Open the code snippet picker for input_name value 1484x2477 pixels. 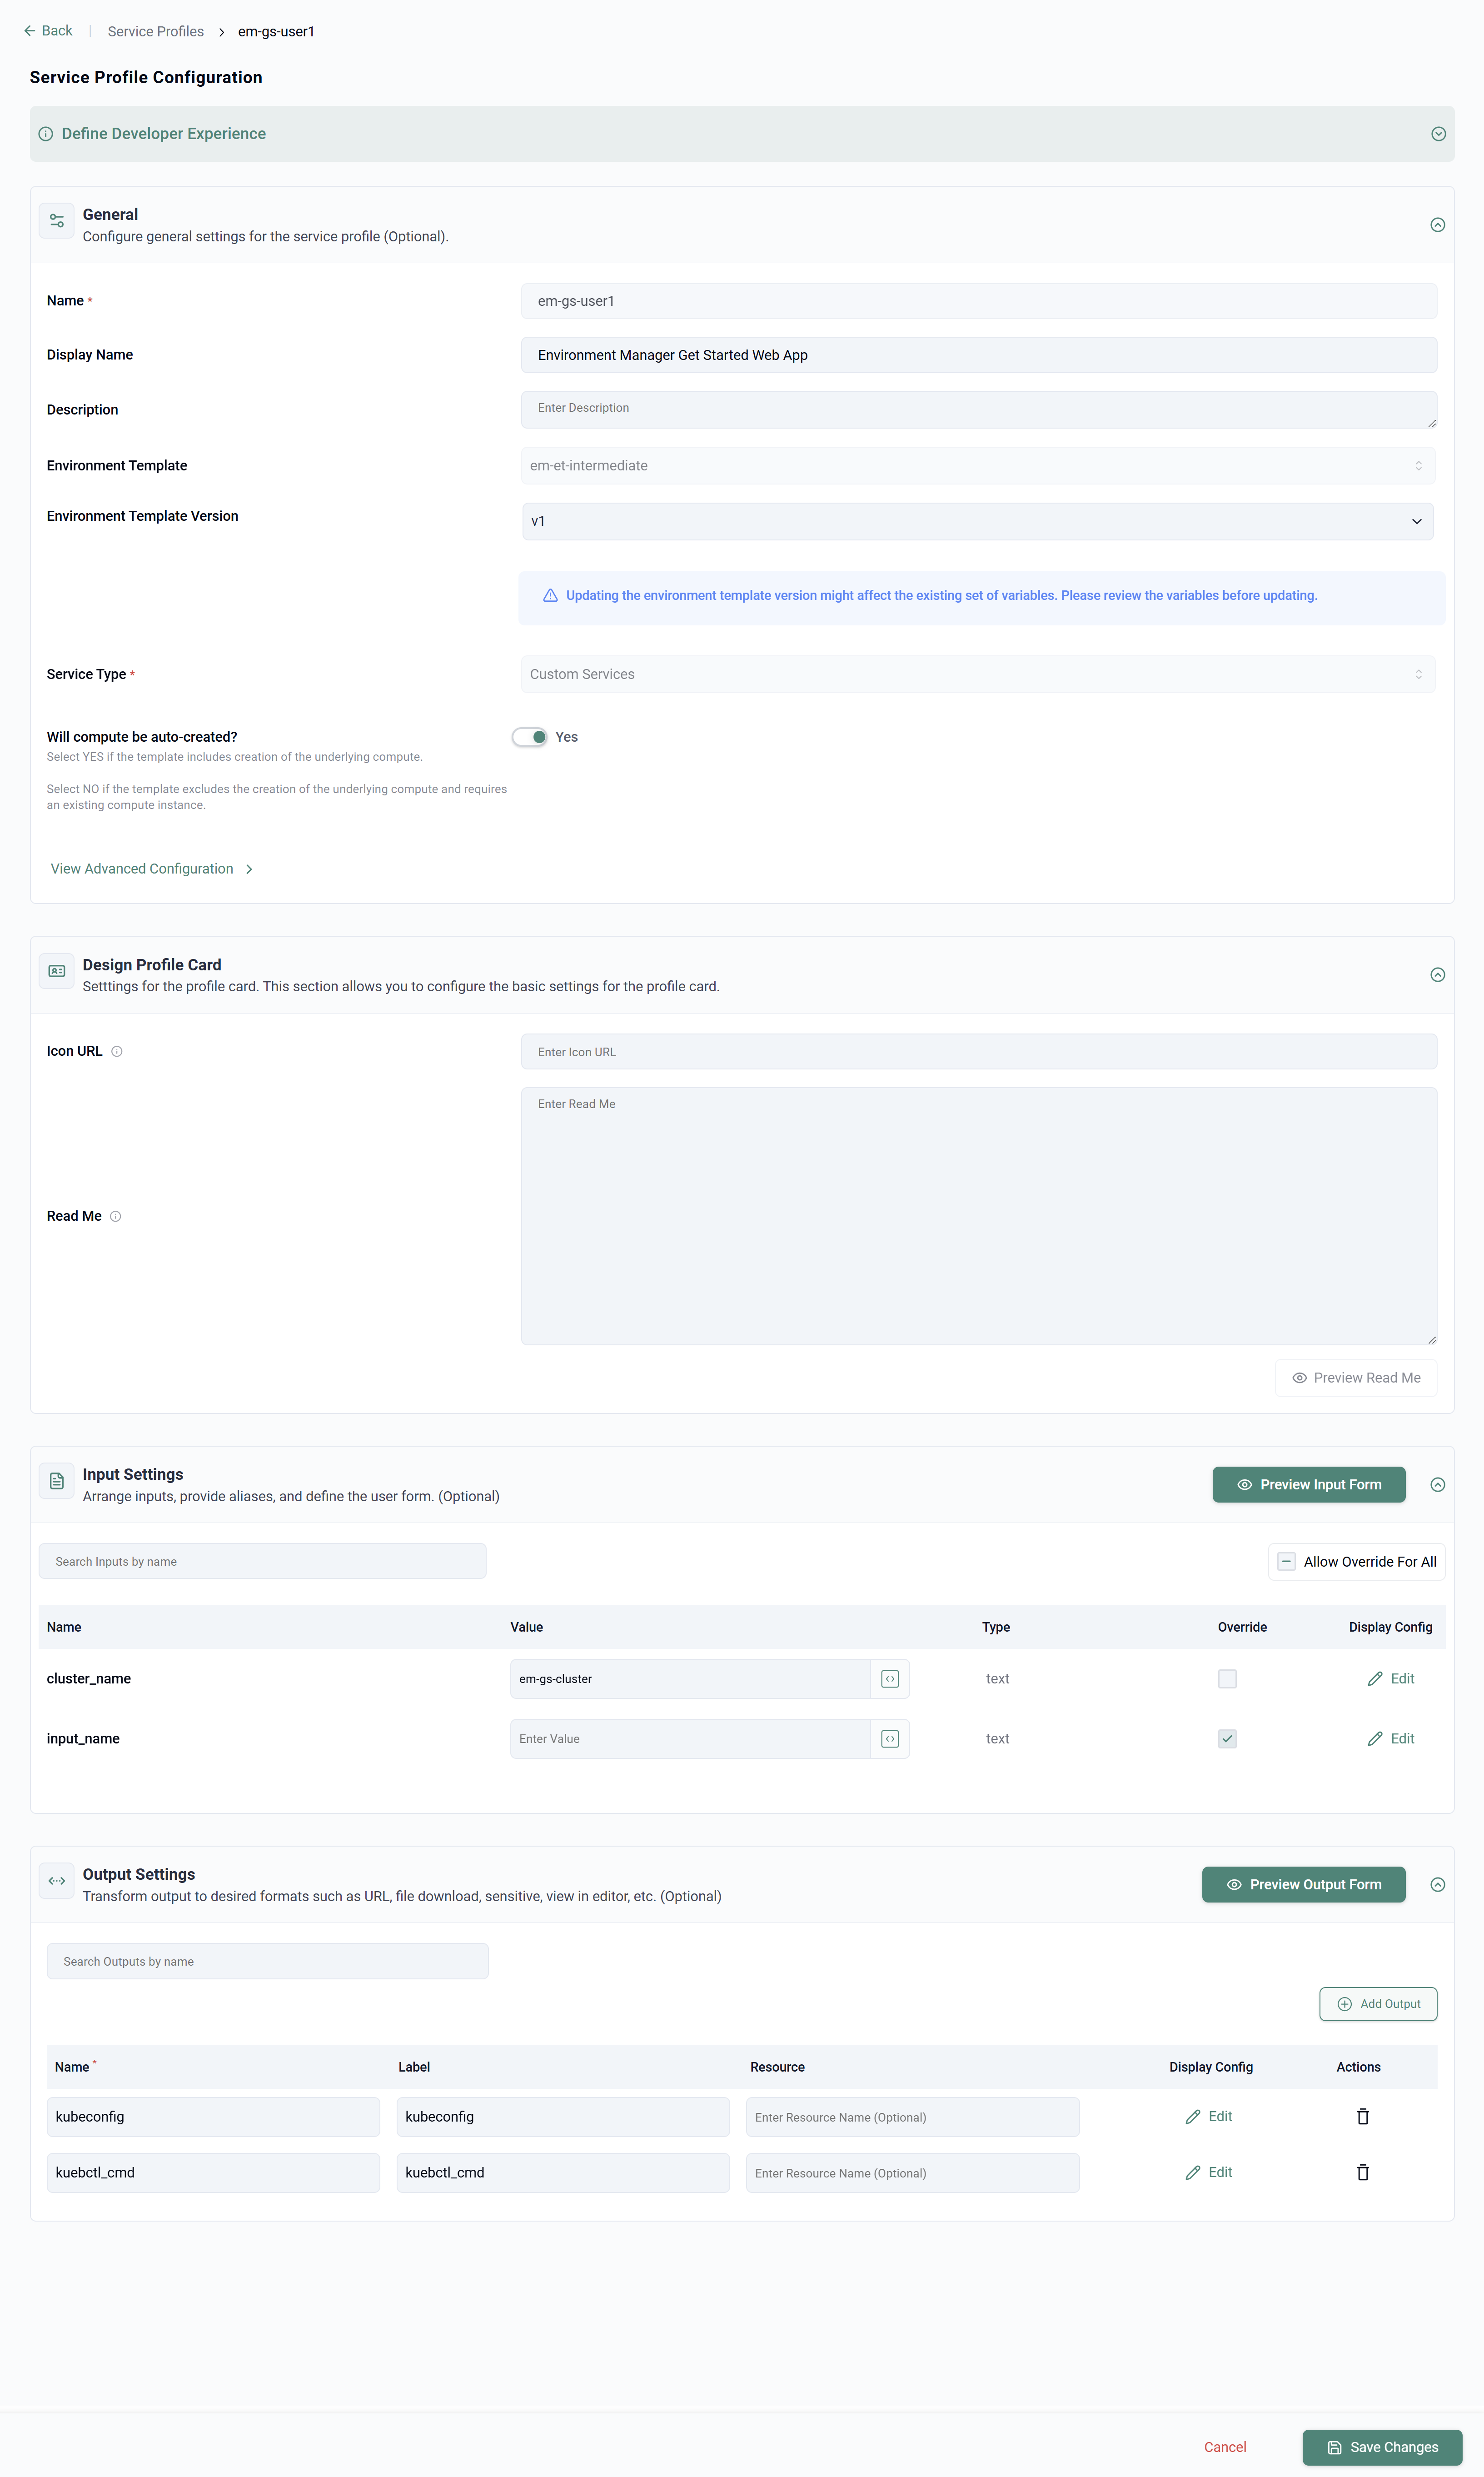(x=889, y=1738)
